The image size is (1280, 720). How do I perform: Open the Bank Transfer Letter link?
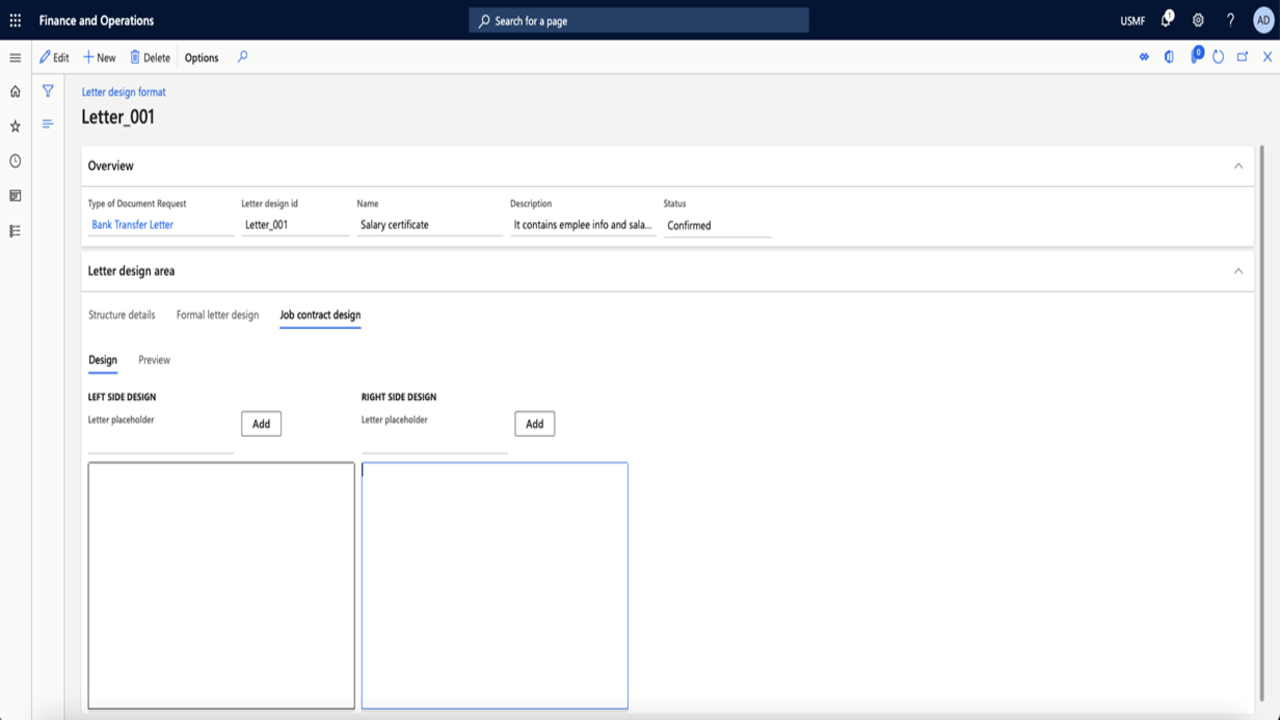132,224
